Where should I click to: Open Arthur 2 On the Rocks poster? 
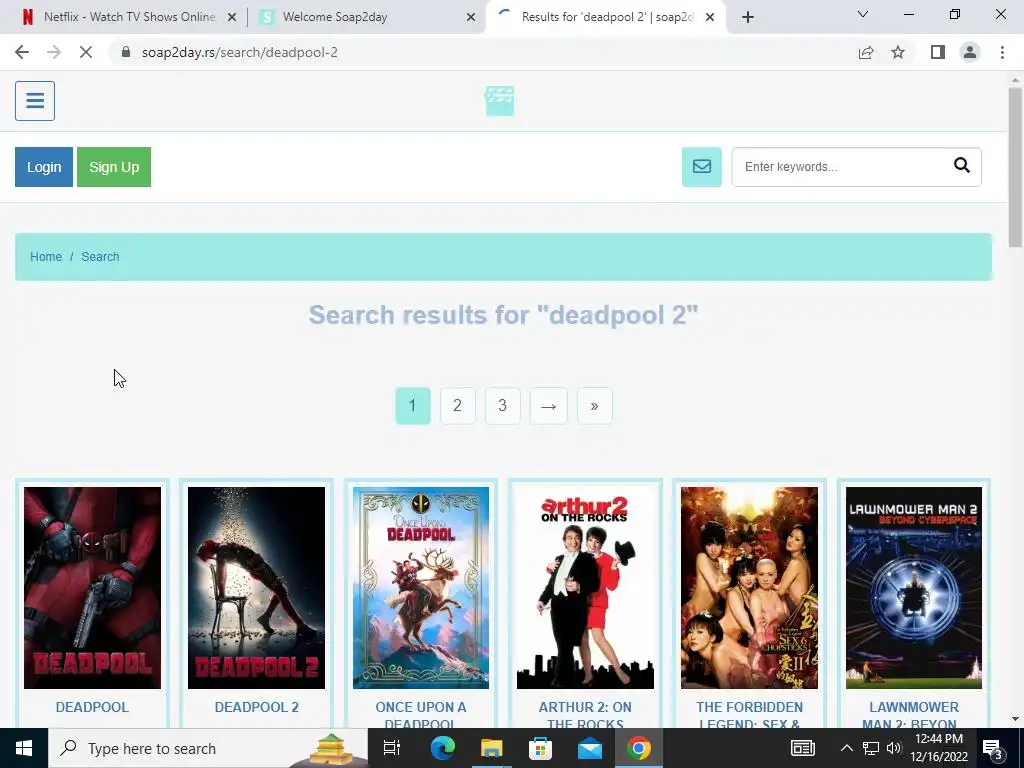click(x=585, y=588)
